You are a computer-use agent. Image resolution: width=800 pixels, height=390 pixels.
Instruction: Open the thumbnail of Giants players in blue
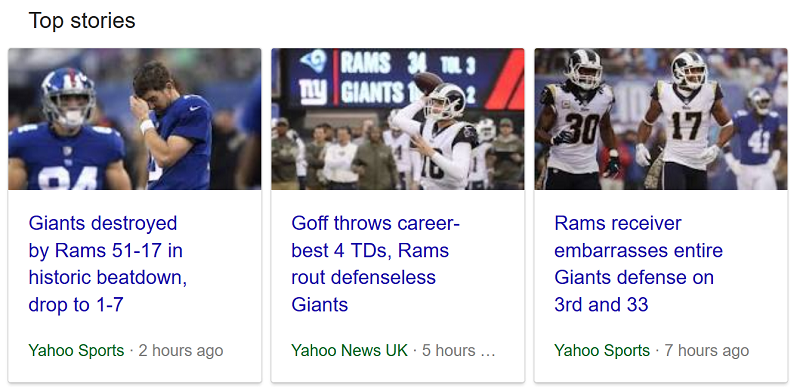[135, 119]
